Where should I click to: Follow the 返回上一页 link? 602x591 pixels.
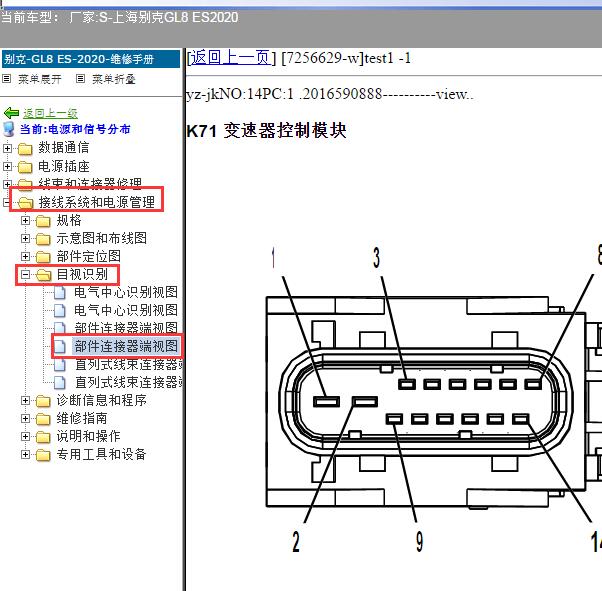pos(231,58)
